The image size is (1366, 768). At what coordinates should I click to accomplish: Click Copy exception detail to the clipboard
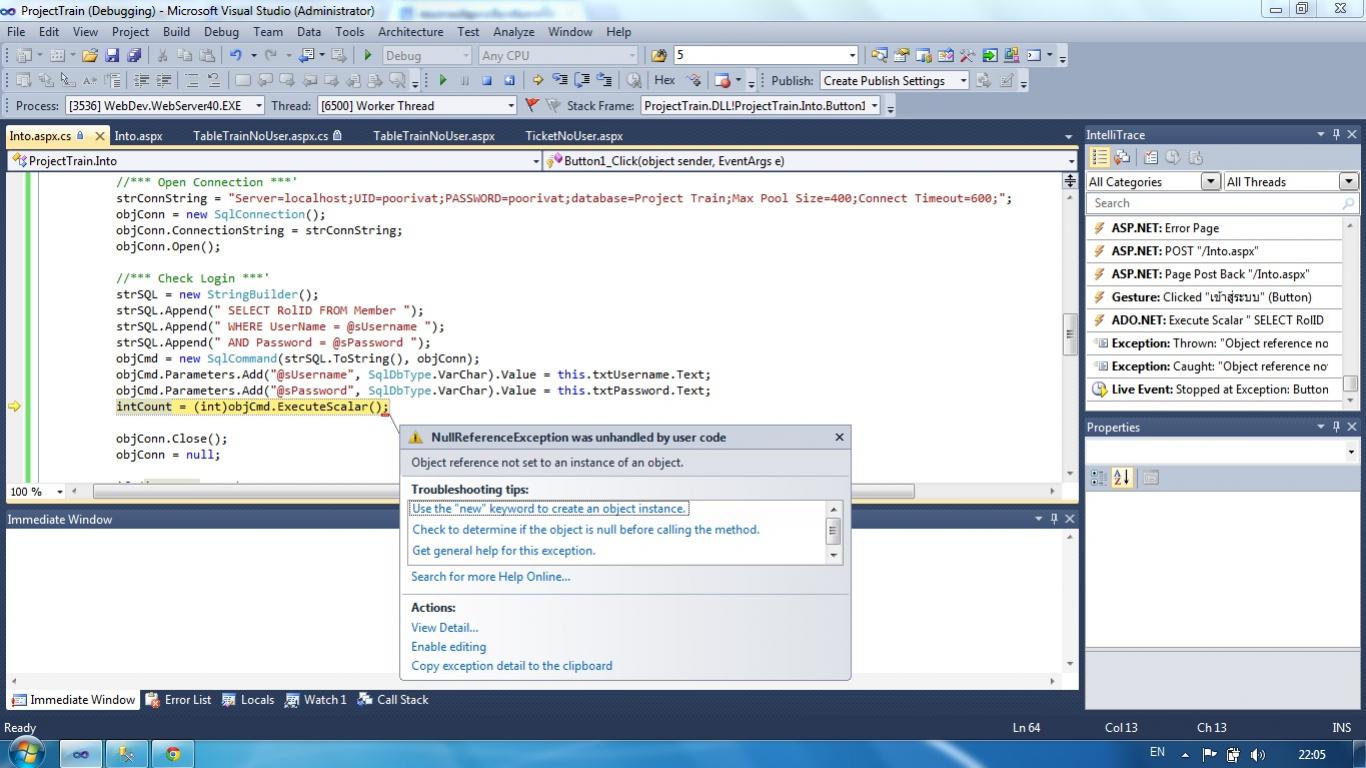pyautogui.click(x=511, y=665)
